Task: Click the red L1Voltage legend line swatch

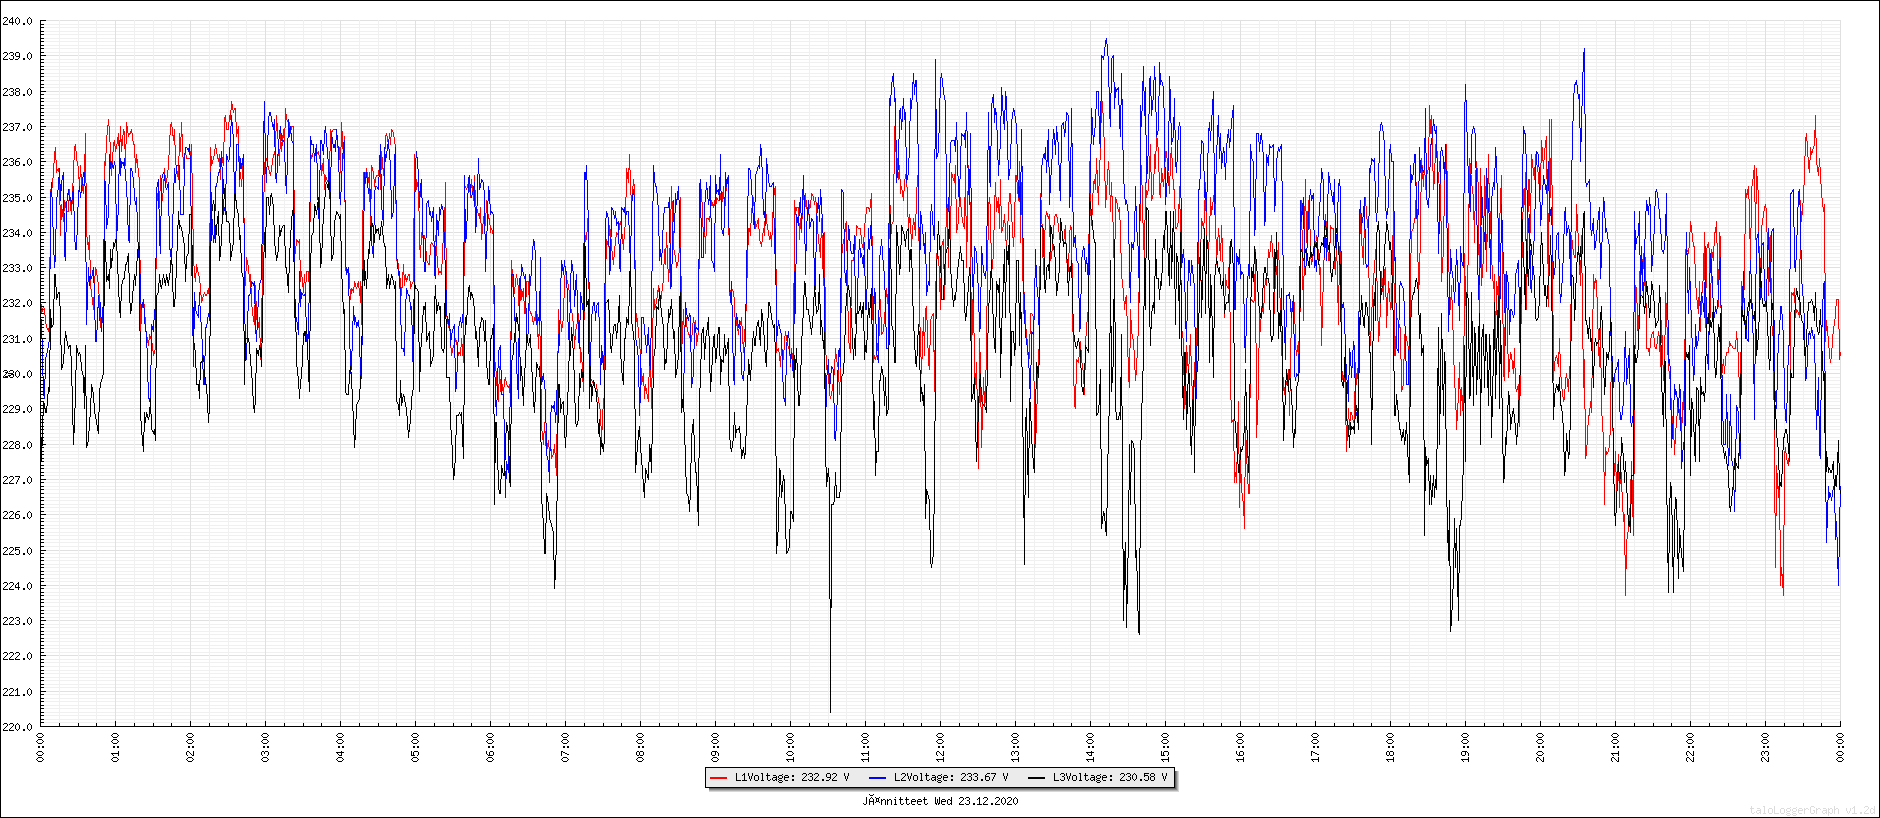Action: tap(718, 778)
